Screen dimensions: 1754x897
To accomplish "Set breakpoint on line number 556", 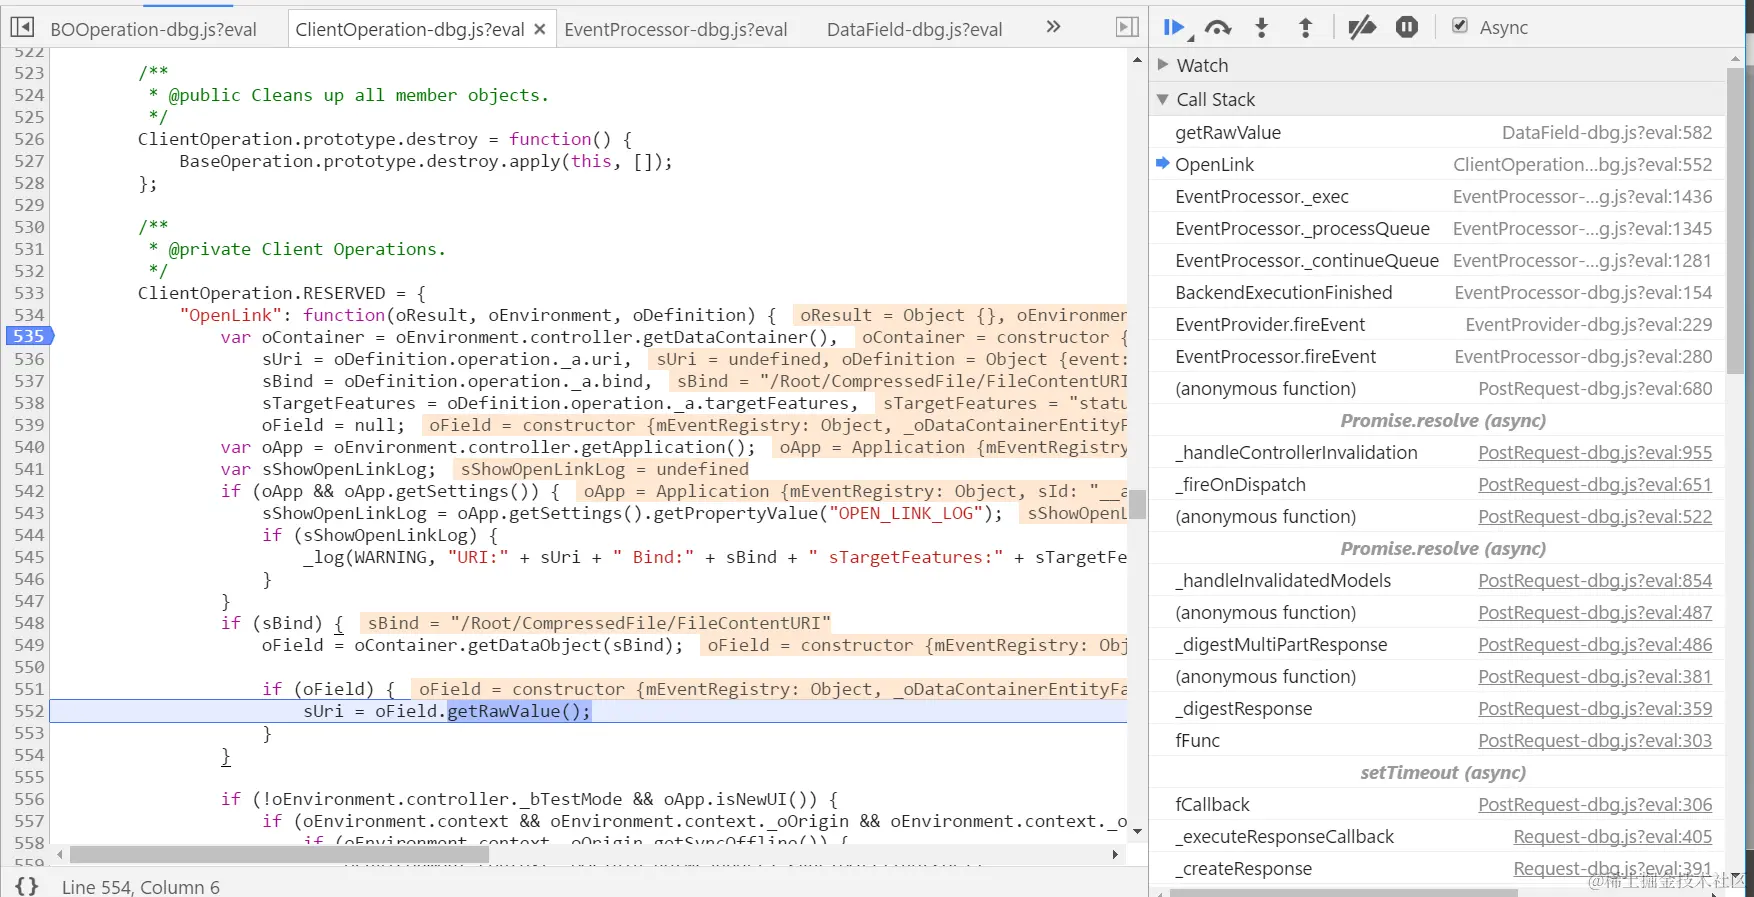I will pyautogui.click(x=29, y=799).
